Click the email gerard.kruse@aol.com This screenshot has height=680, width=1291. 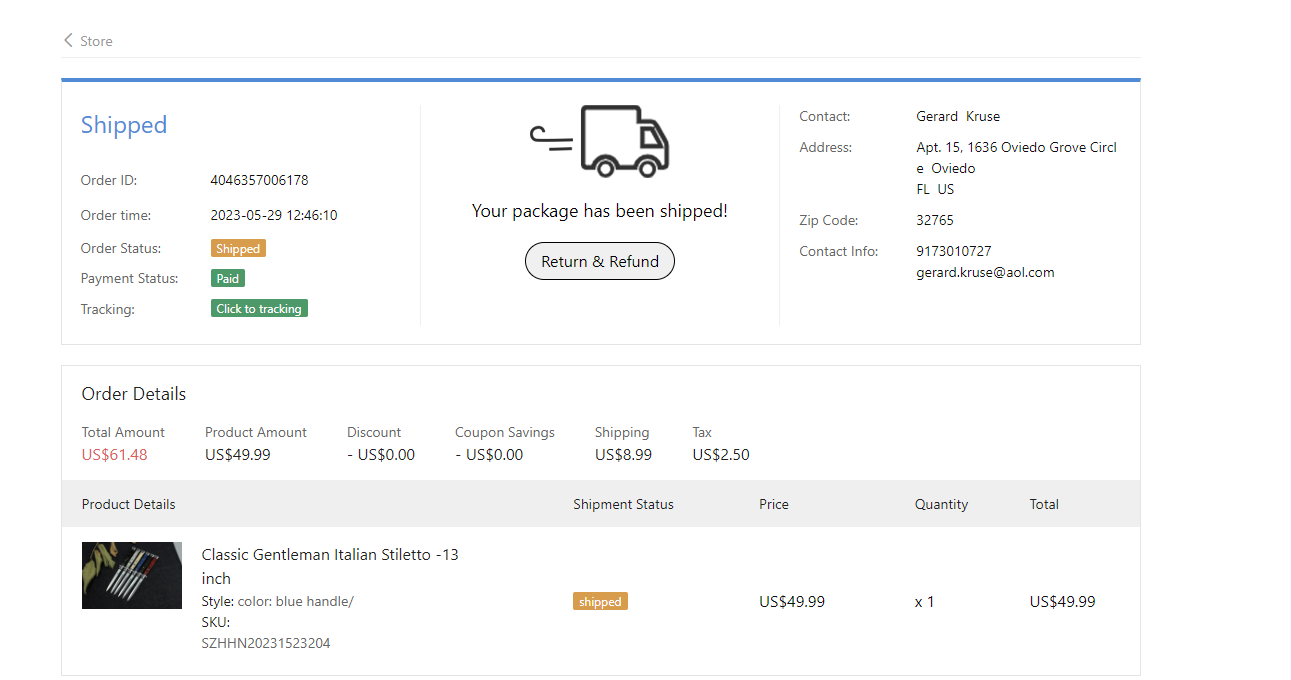point(985,272)
